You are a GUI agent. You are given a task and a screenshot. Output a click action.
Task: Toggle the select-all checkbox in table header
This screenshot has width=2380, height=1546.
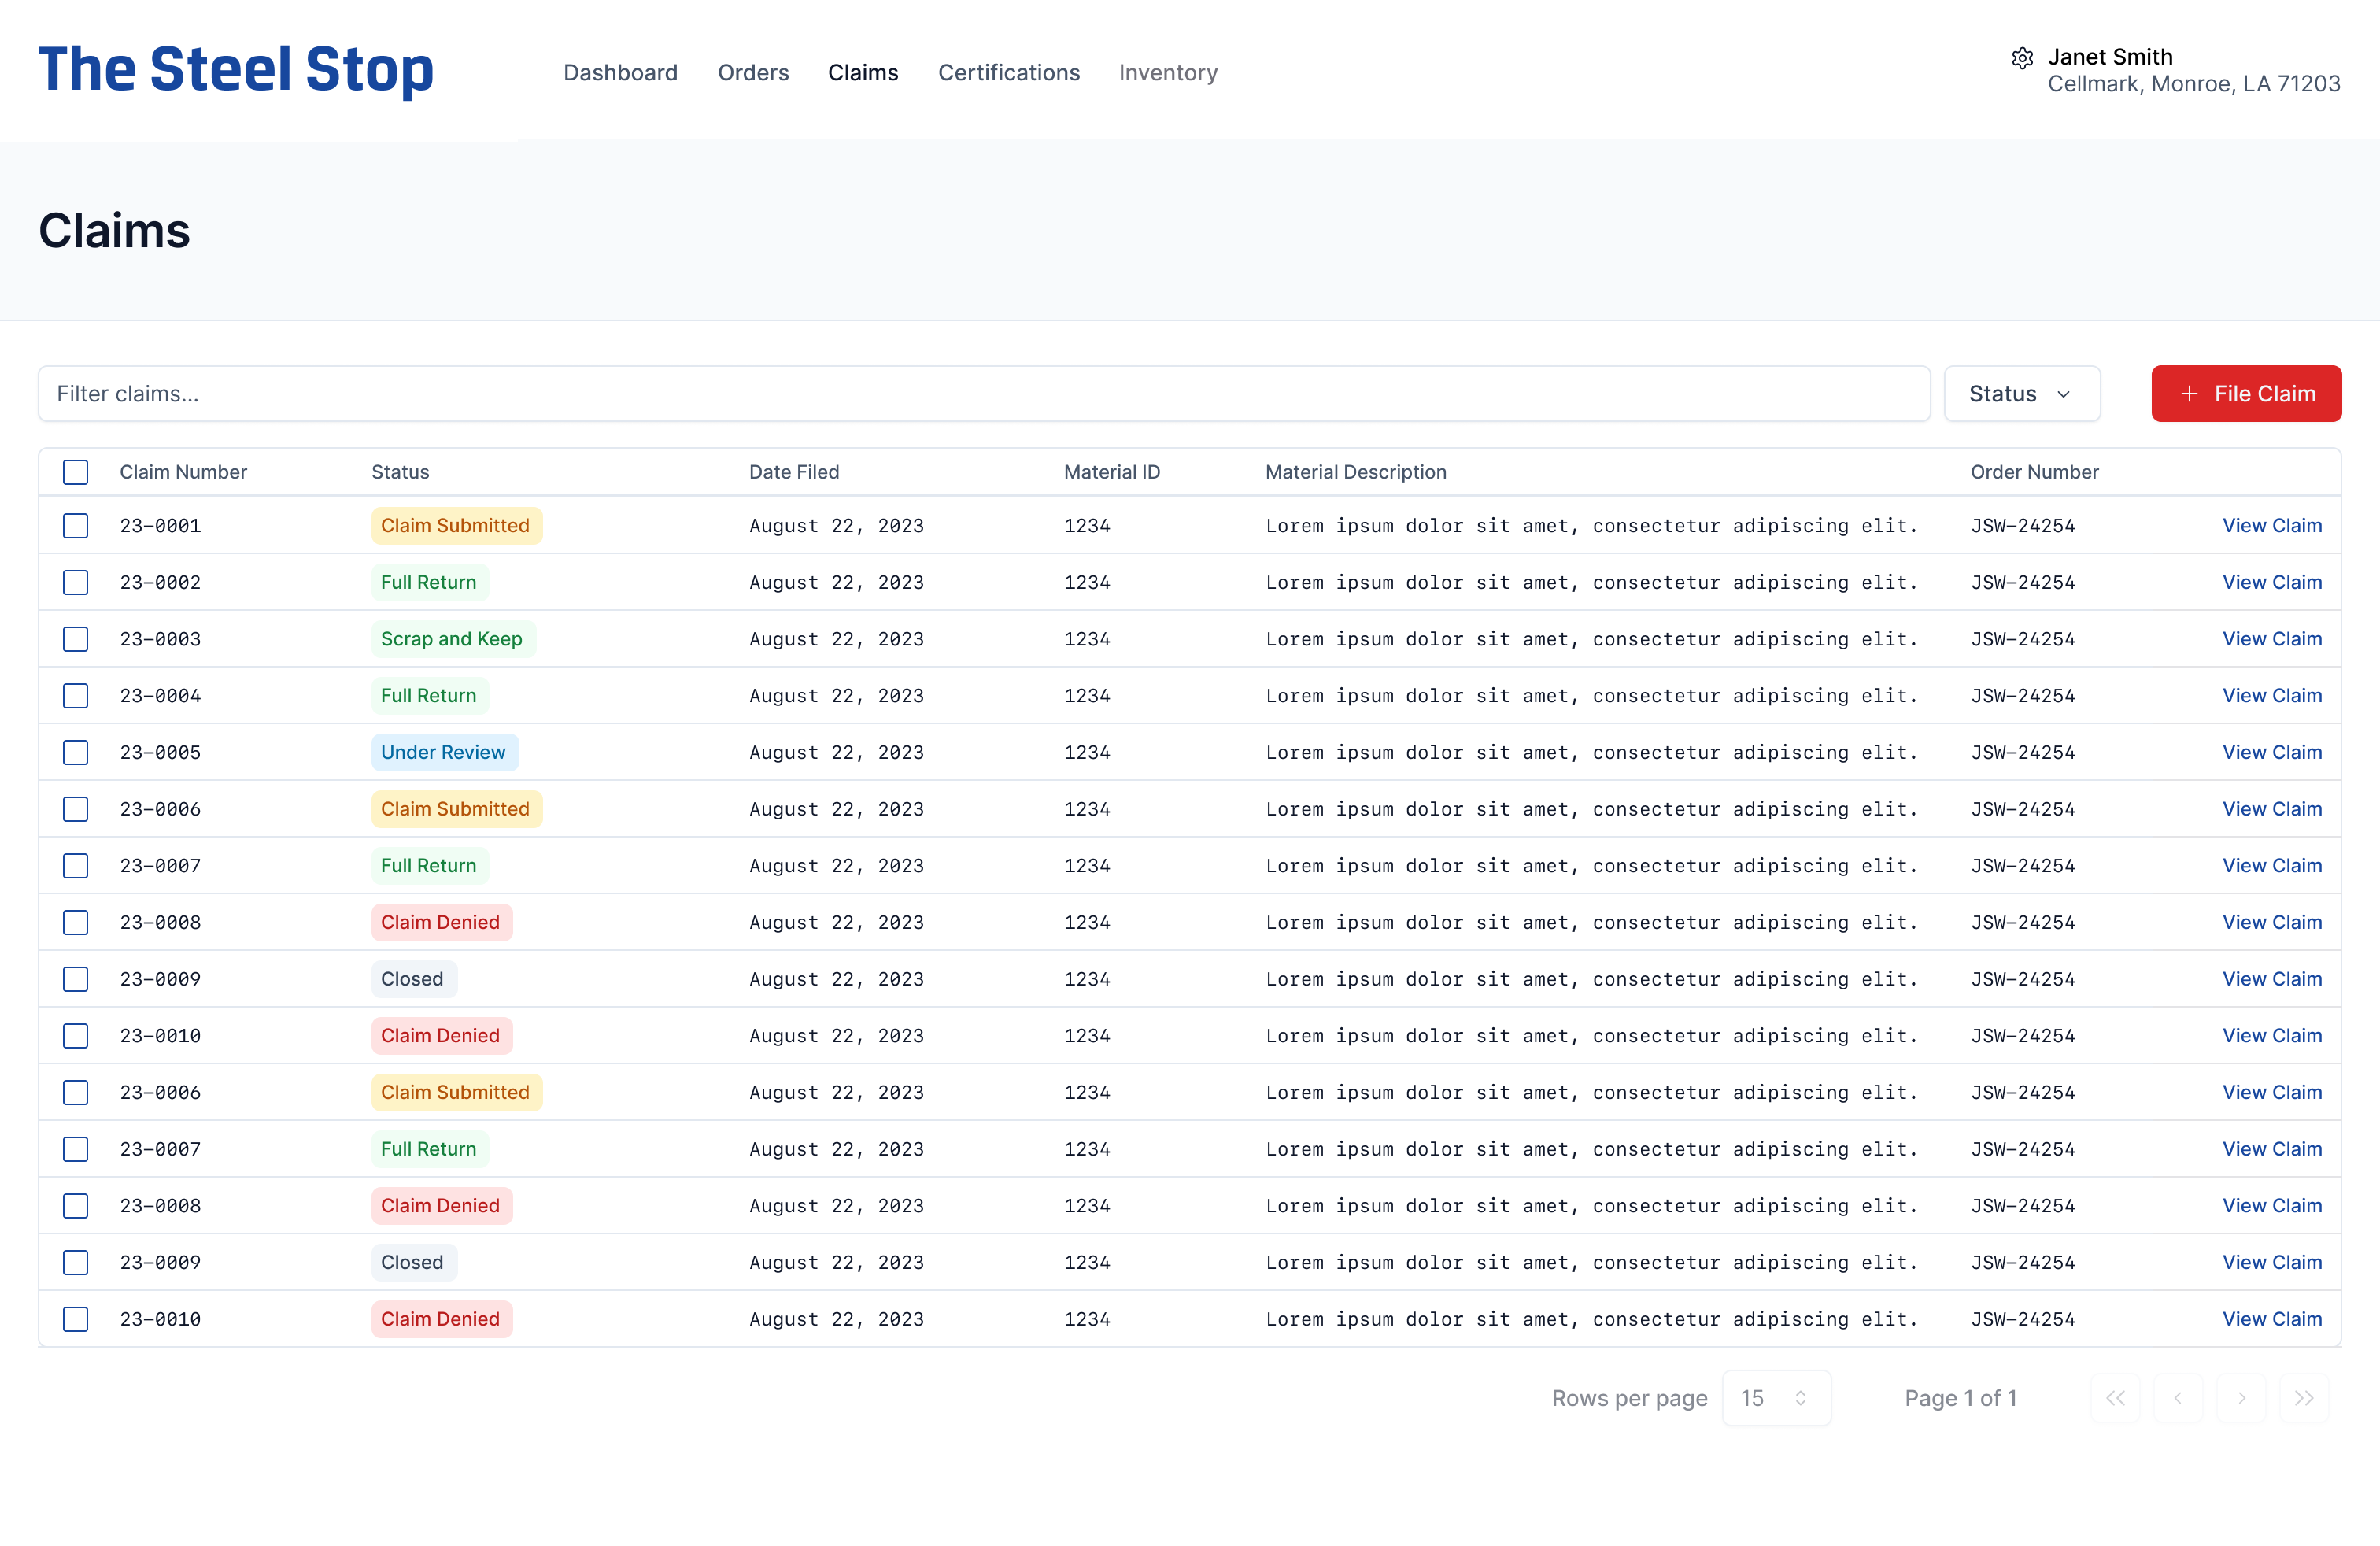(x=76, y=472)
